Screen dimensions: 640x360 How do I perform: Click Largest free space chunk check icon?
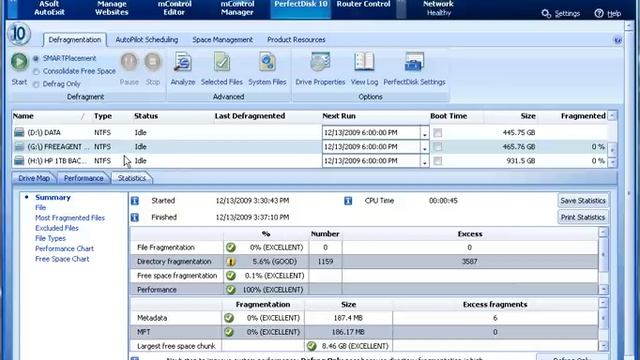[x=311, y=346]
